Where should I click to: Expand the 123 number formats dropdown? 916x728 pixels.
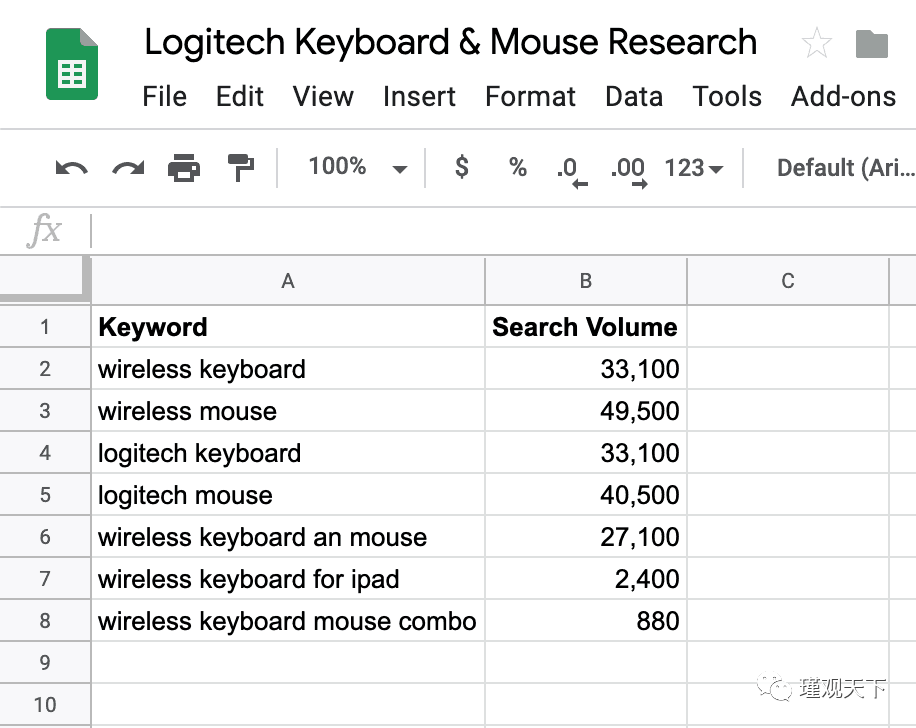[x=693, y=168]
